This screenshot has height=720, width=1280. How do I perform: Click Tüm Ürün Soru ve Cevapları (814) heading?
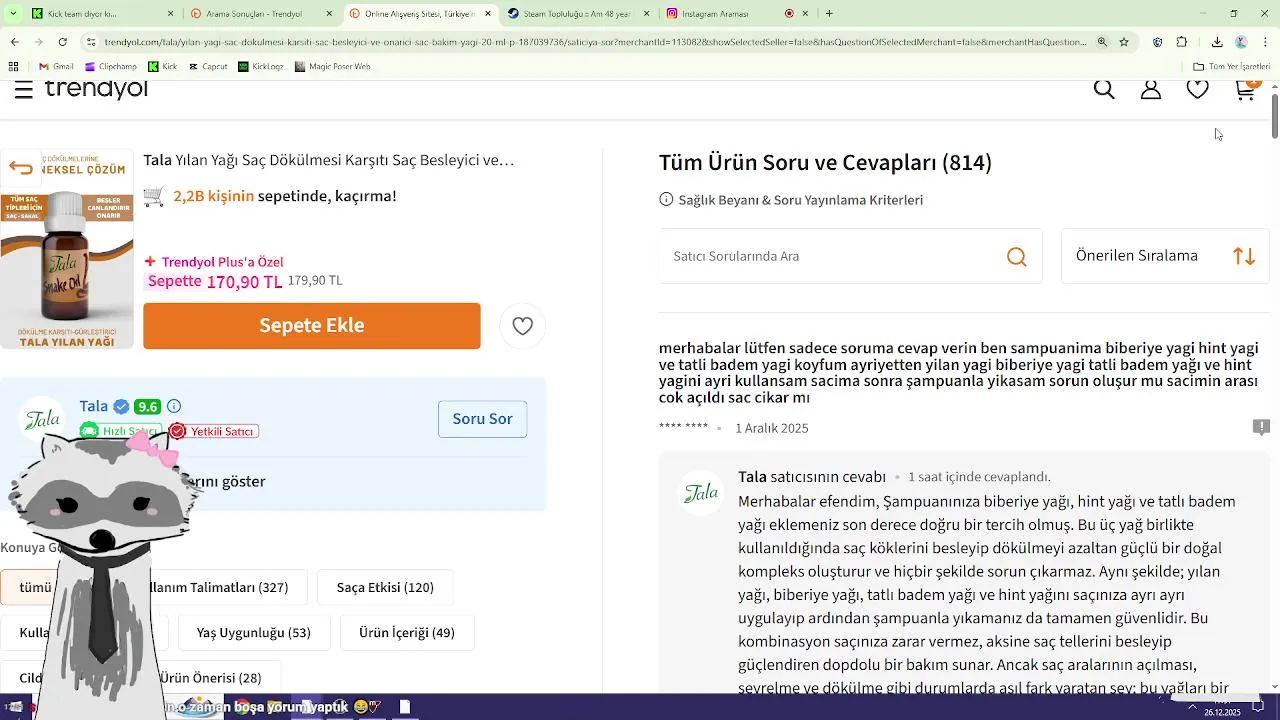coord(825,163)
